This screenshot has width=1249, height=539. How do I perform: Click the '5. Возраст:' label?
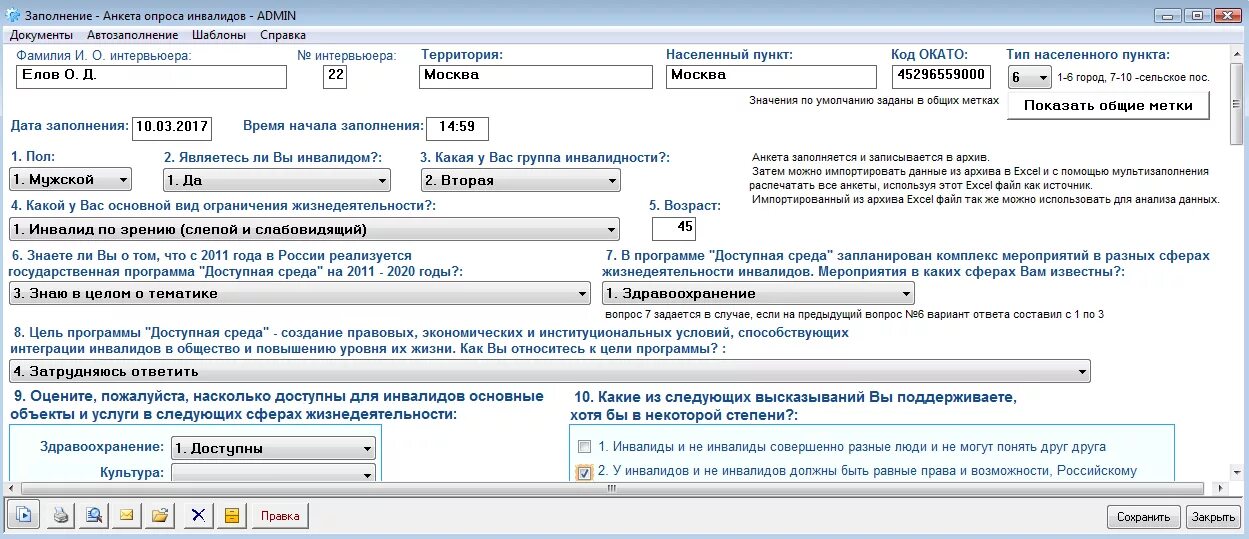pyautogui.click(x=684, y=205)
